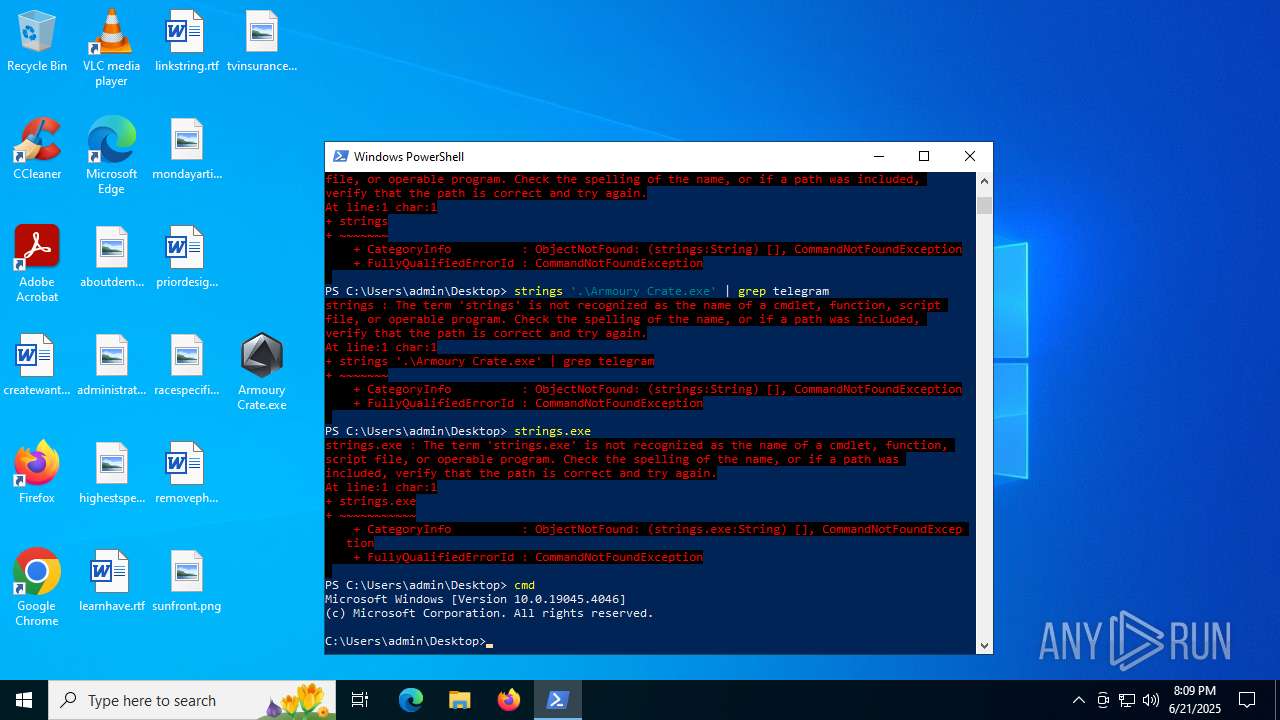Image resolution: width=1280 pixels, height=720 pixels.
Task: Minimize the Windows PowerShell window
Action: (x=878, y=156)
